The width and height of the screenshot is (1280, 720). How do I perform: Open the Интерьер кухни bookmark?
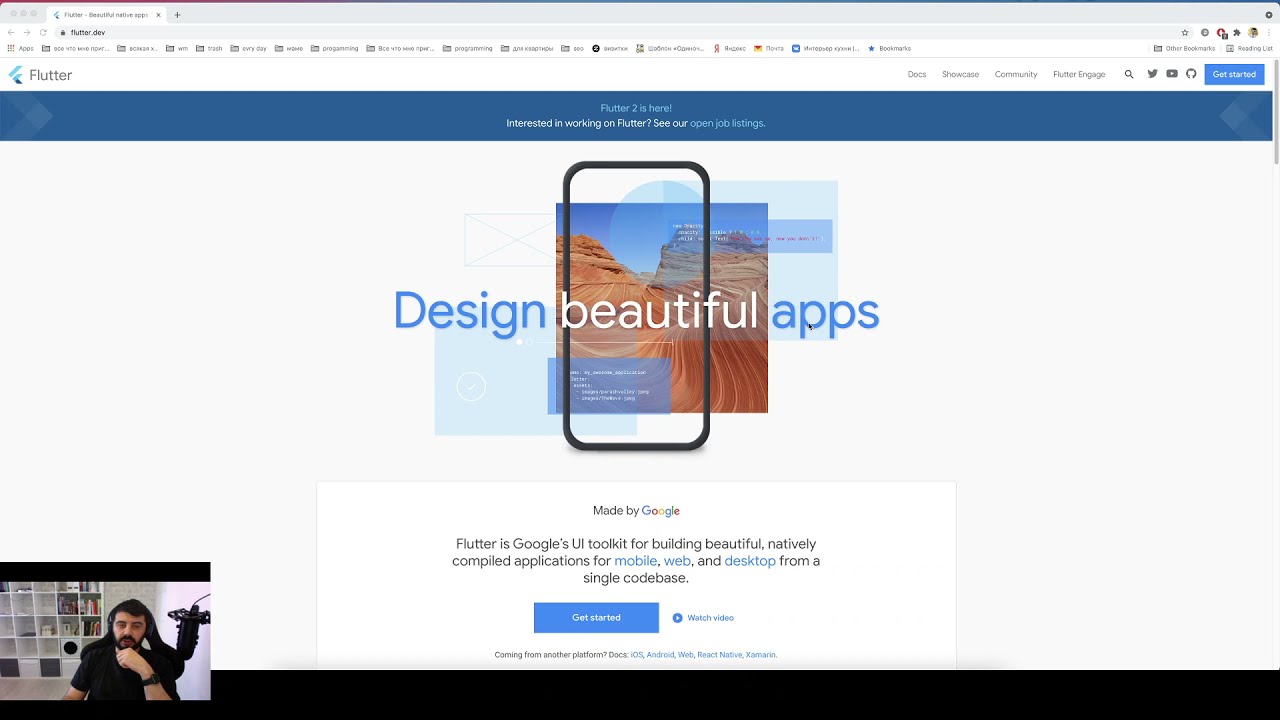(x=825, y=48)
